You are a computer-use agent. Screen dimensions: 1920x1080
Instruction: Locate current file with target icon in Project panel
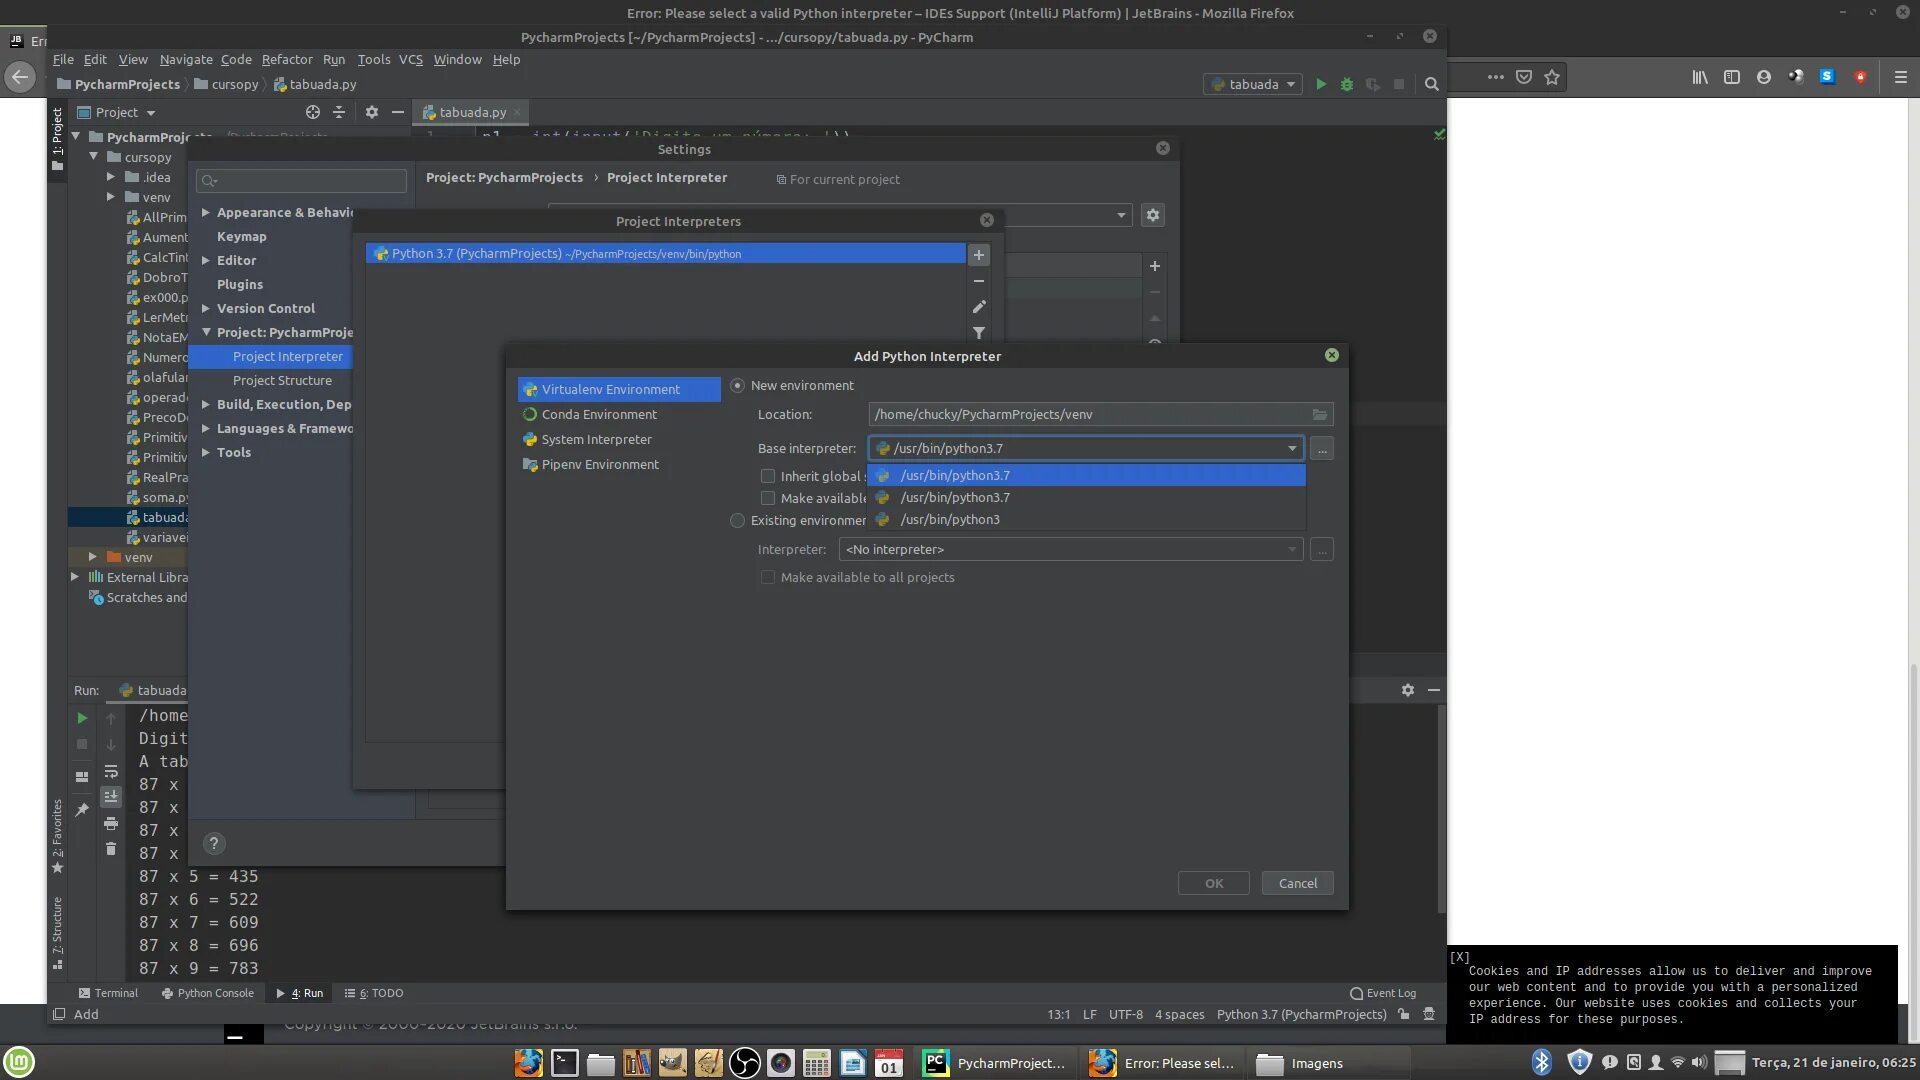[313, 112]
